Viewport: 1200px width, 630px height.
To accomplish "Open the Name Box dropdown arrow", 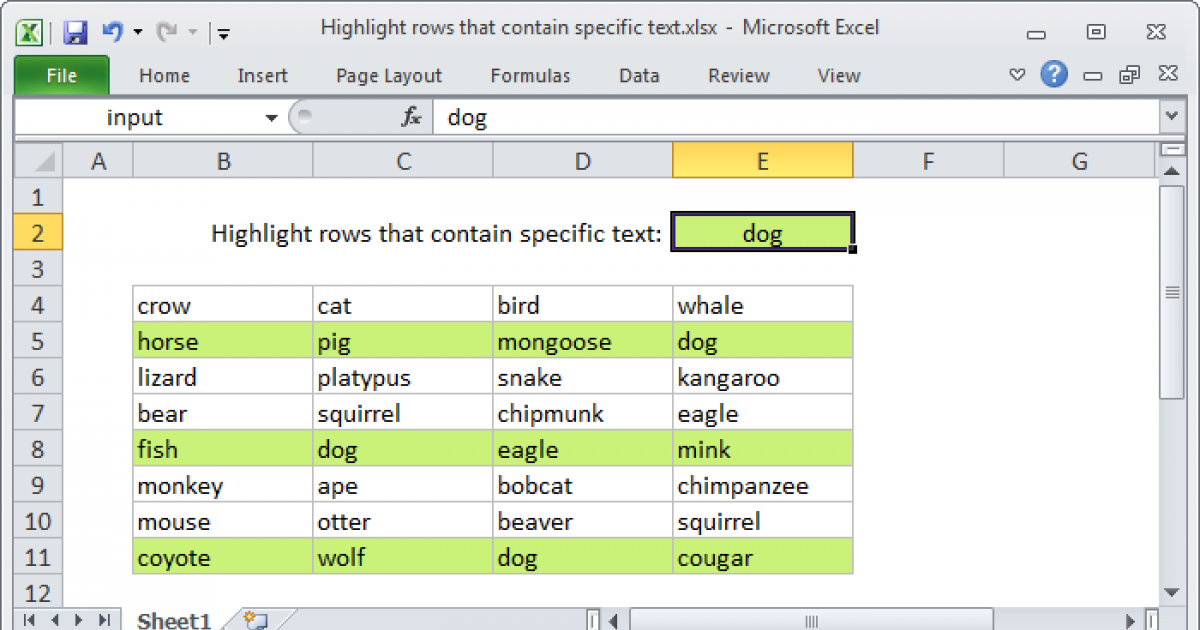I will [270, 117].
